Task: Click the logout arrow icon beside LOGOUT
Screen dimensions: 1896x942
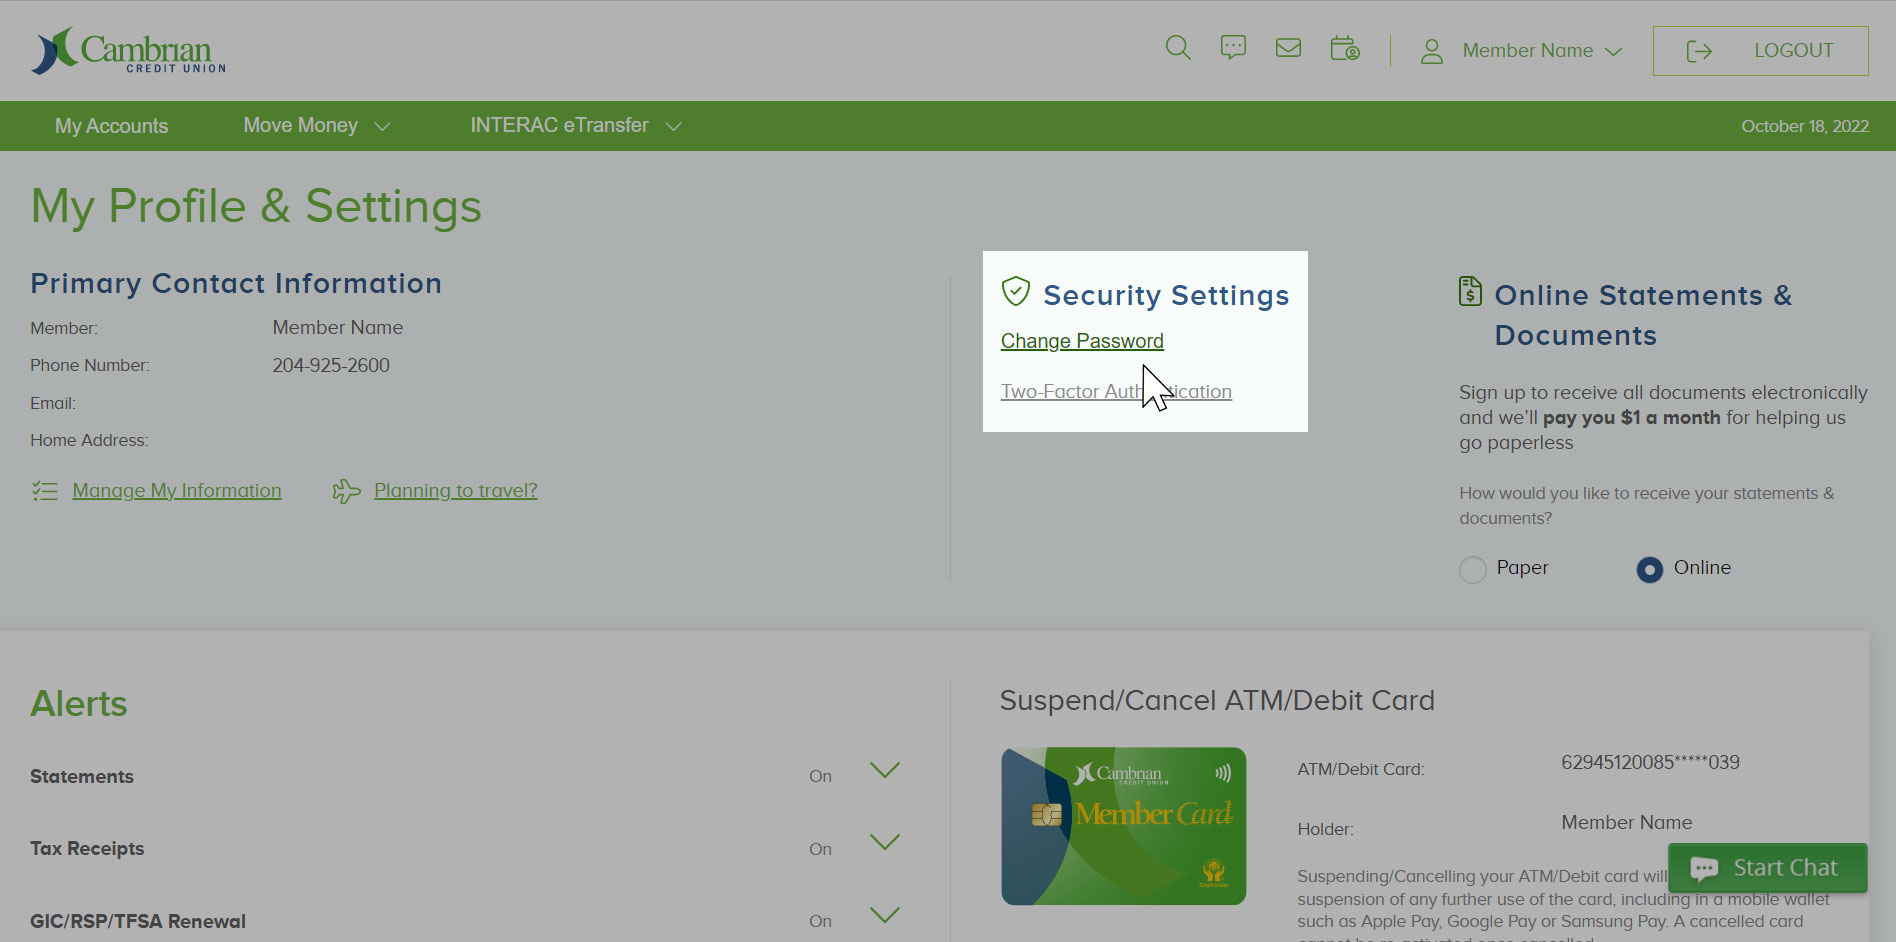Action: (x=1699, y=50)
